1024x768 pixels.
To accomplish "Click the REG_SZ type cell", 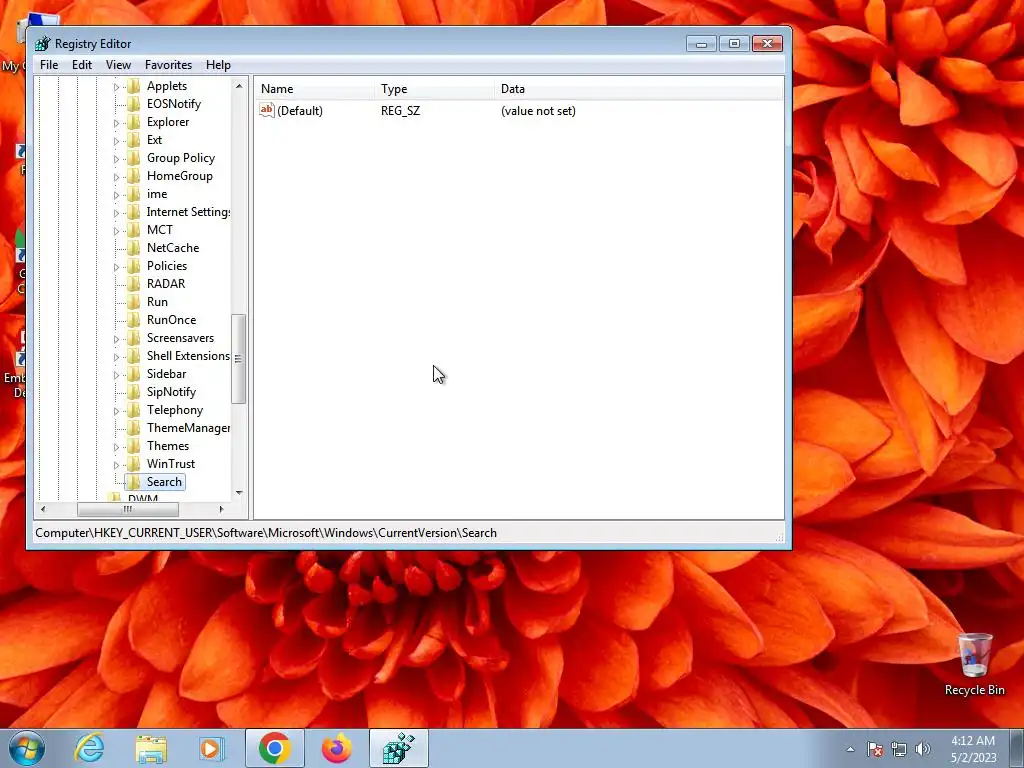I will (400, 110).
